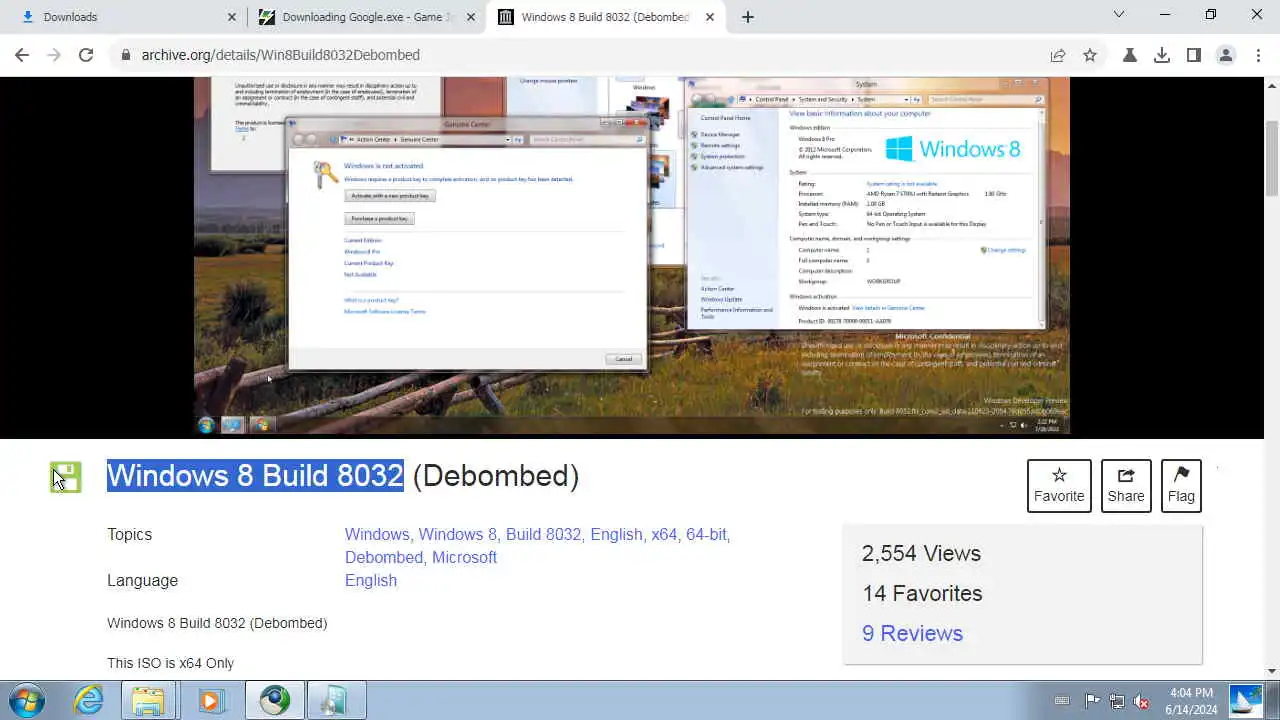Open a new browser tab
This screenshot has width=1280, height=720.
(748, 17)
